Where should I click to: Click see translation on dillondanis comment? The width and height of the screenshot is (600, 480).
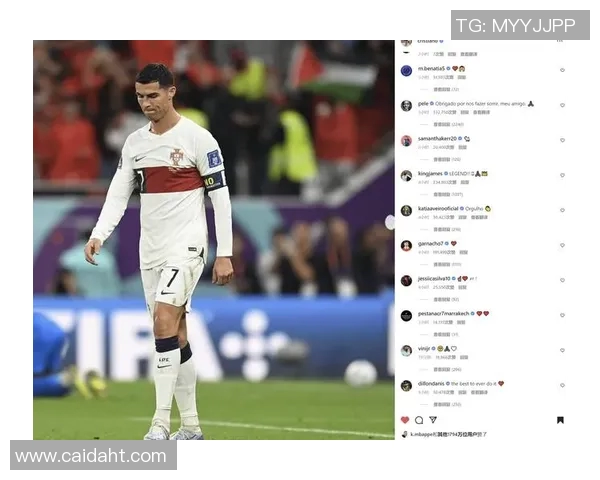click(x=479, y=392)
